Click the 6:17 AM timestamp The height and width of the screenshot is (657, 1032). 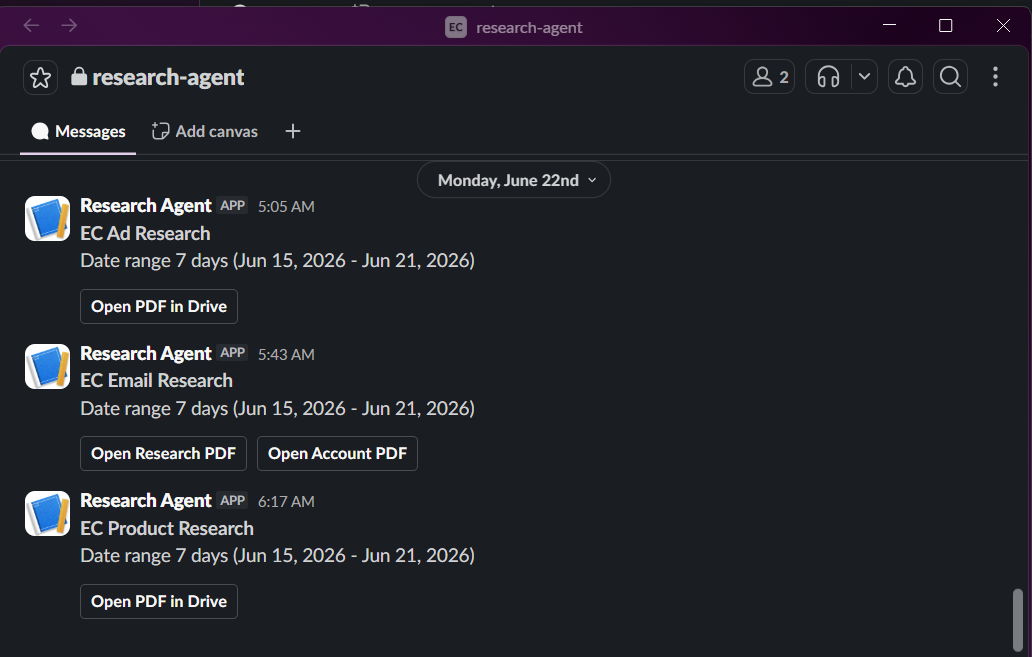pyautogui.click(x=286, y=502)
